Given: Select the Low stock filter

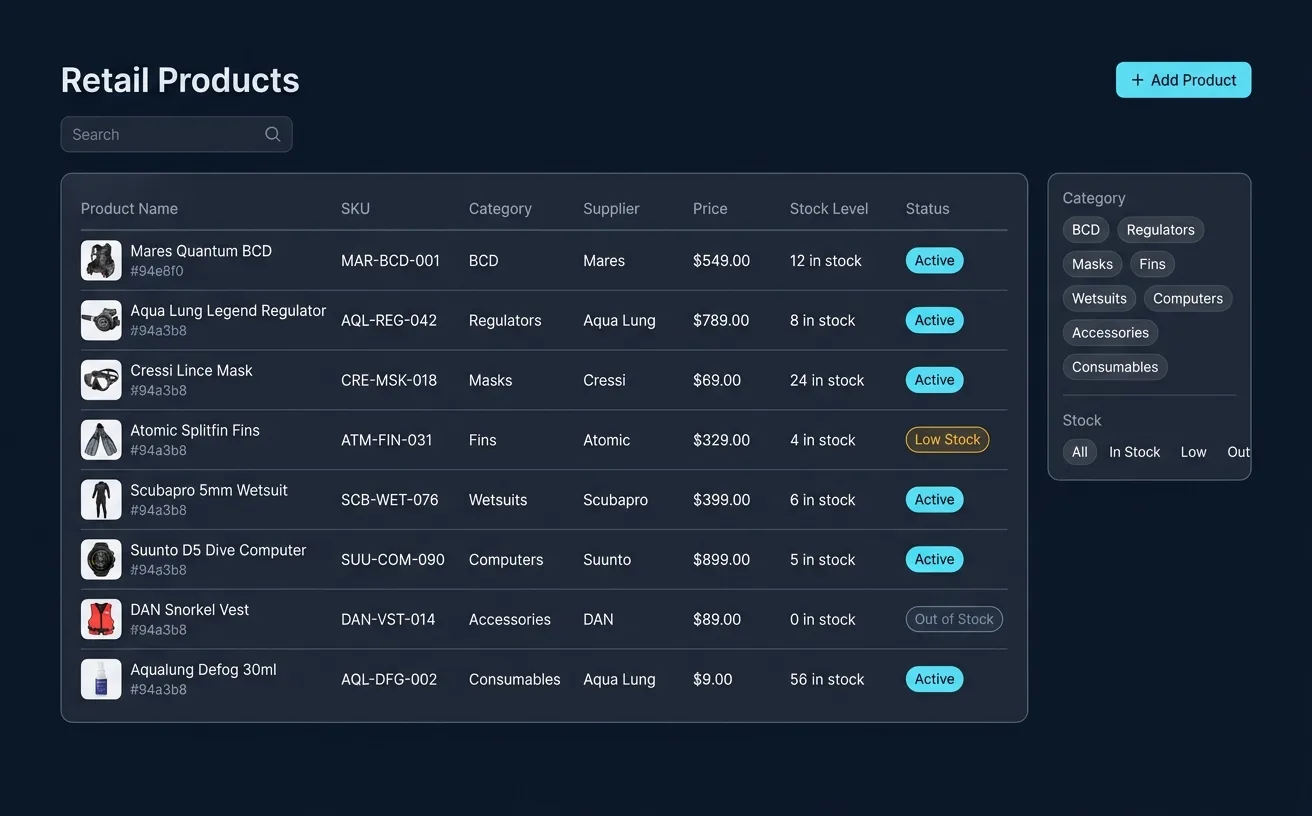Looking at the screenshot, I should coord(1193,452).
